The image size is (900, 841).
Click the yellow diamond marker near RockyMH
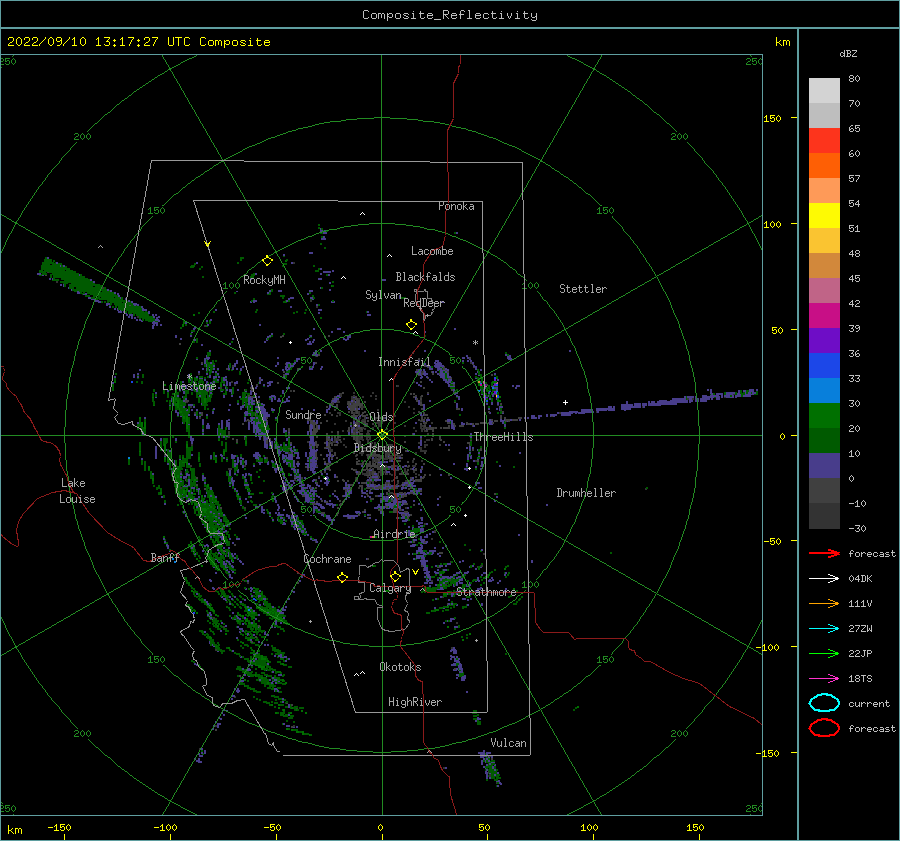tap(267, 261)
